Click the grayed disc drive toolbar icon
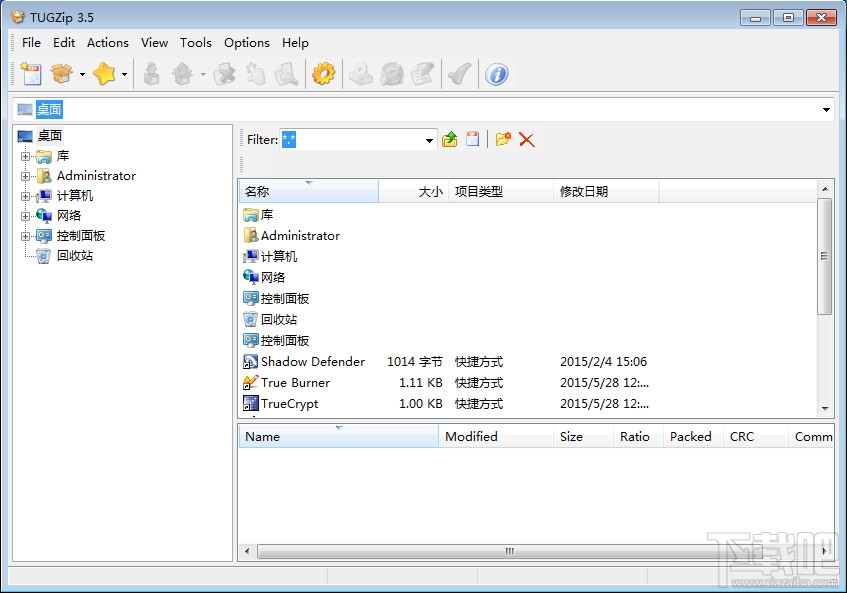Screen dimensions: 847x593 coord(361,74)
